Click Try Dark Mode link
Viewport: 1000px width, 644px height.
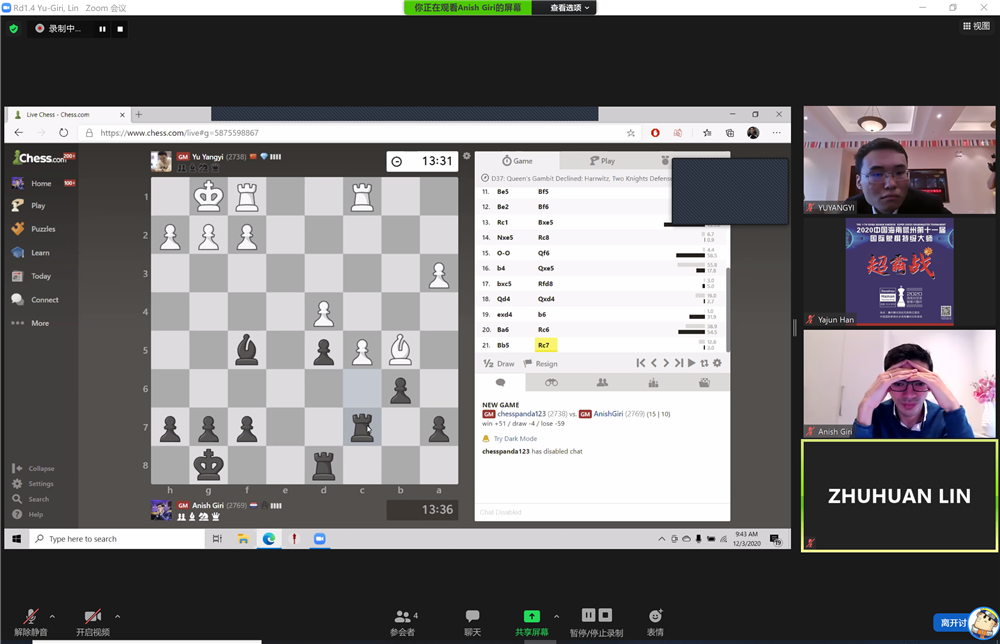point(515,439)
